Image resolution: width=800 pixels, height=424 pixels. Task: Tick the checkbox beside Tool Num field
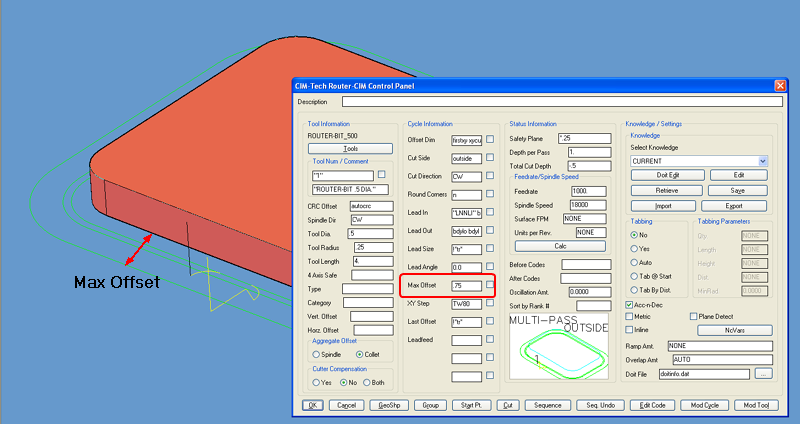pos(381,174)
